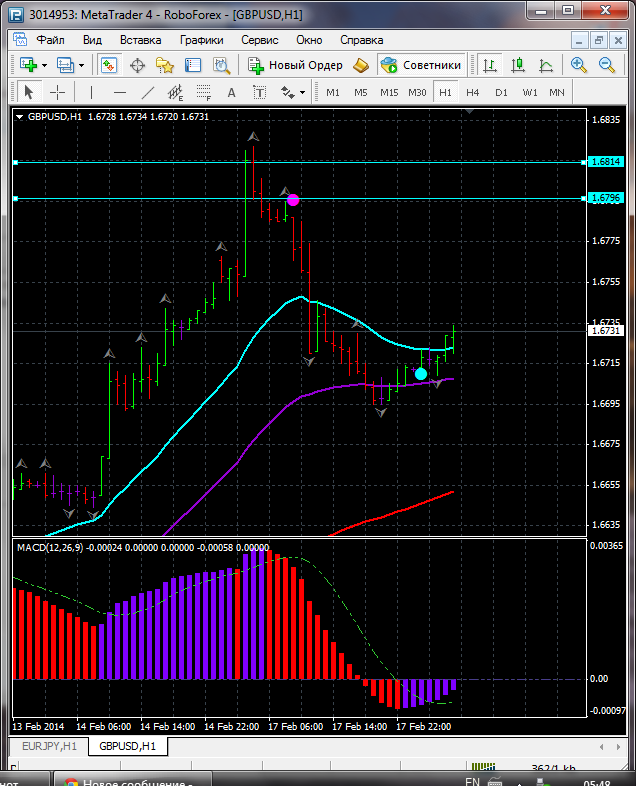Toggle Советники auto-trading button
The image size is (636, 786).
click(x=421, y=65)
